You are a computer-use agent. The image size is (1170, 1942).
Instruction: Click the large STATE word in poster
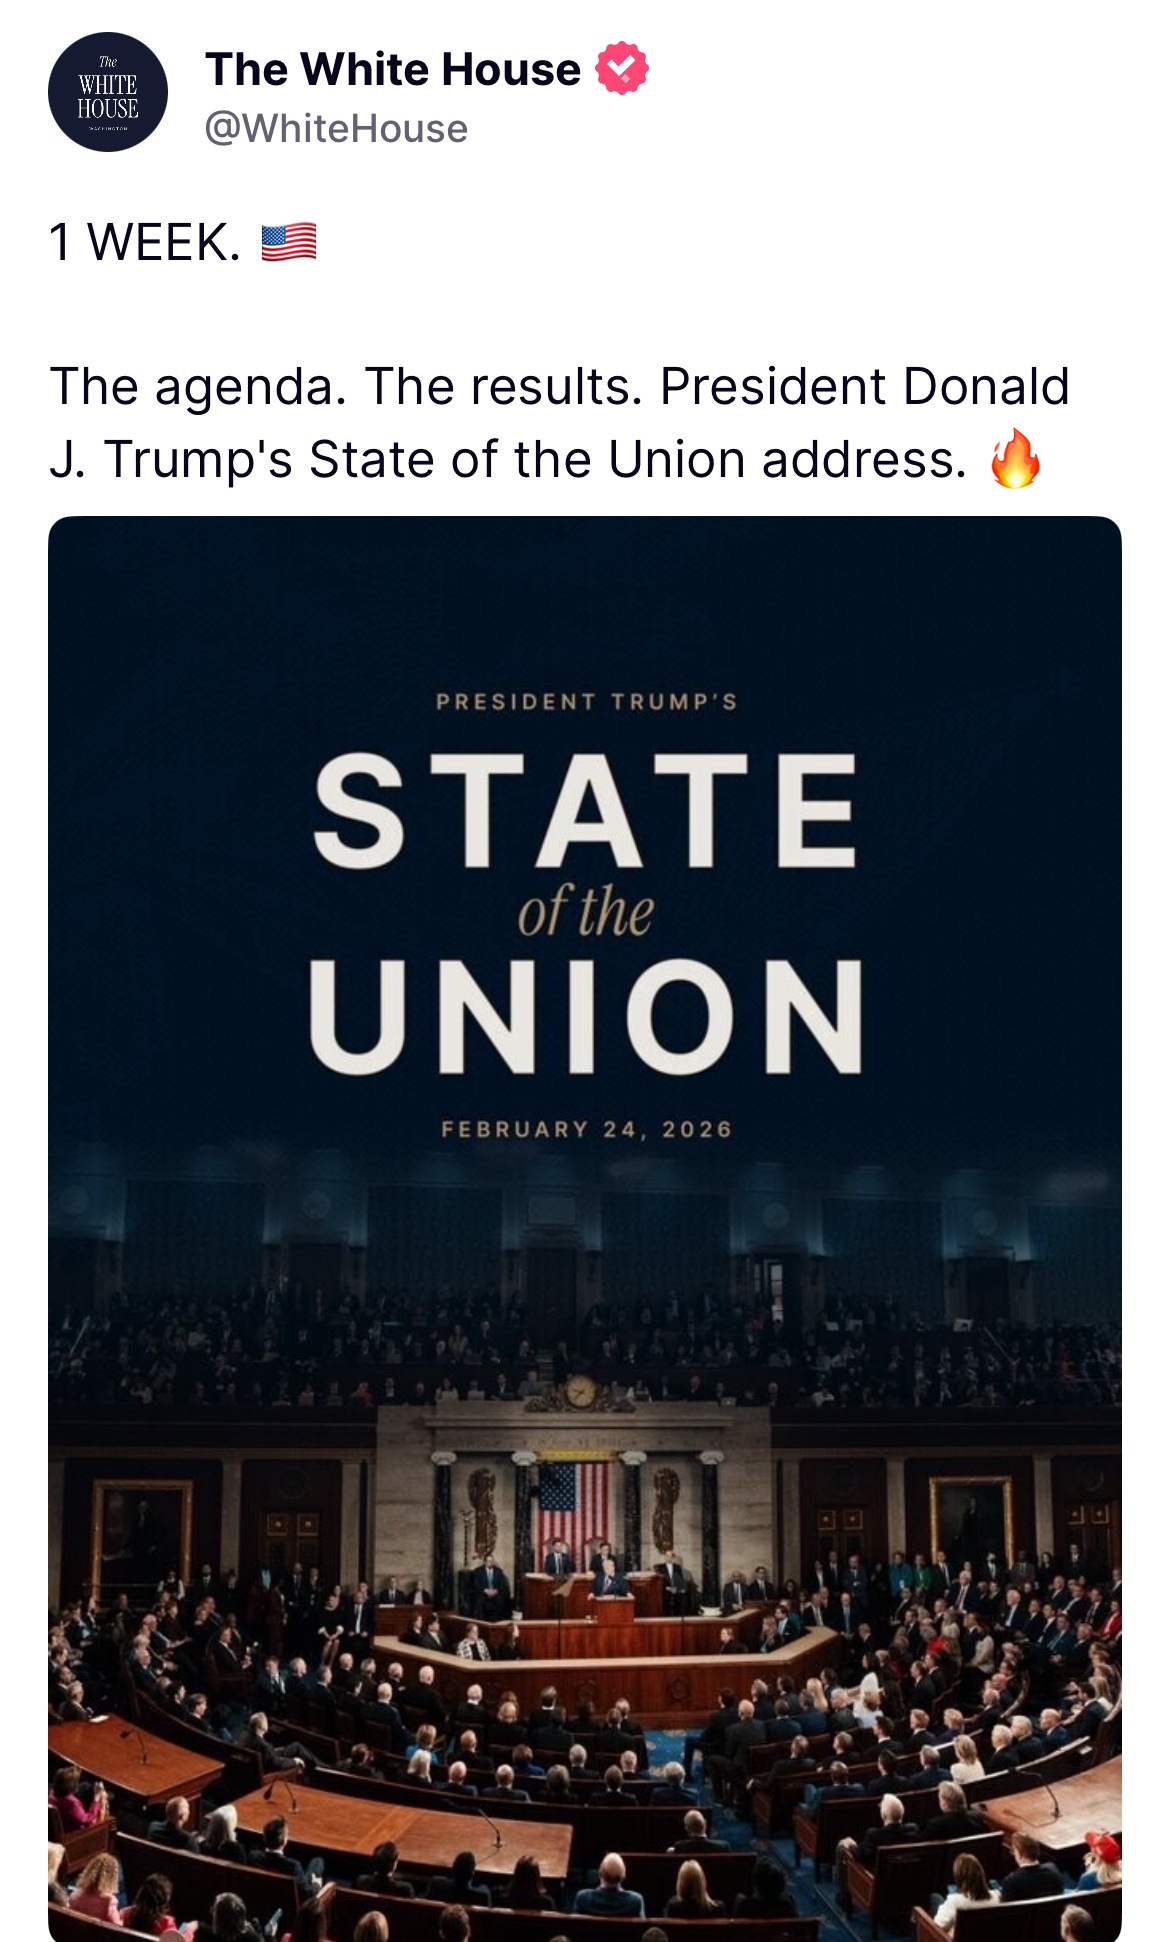pos(585,810)
